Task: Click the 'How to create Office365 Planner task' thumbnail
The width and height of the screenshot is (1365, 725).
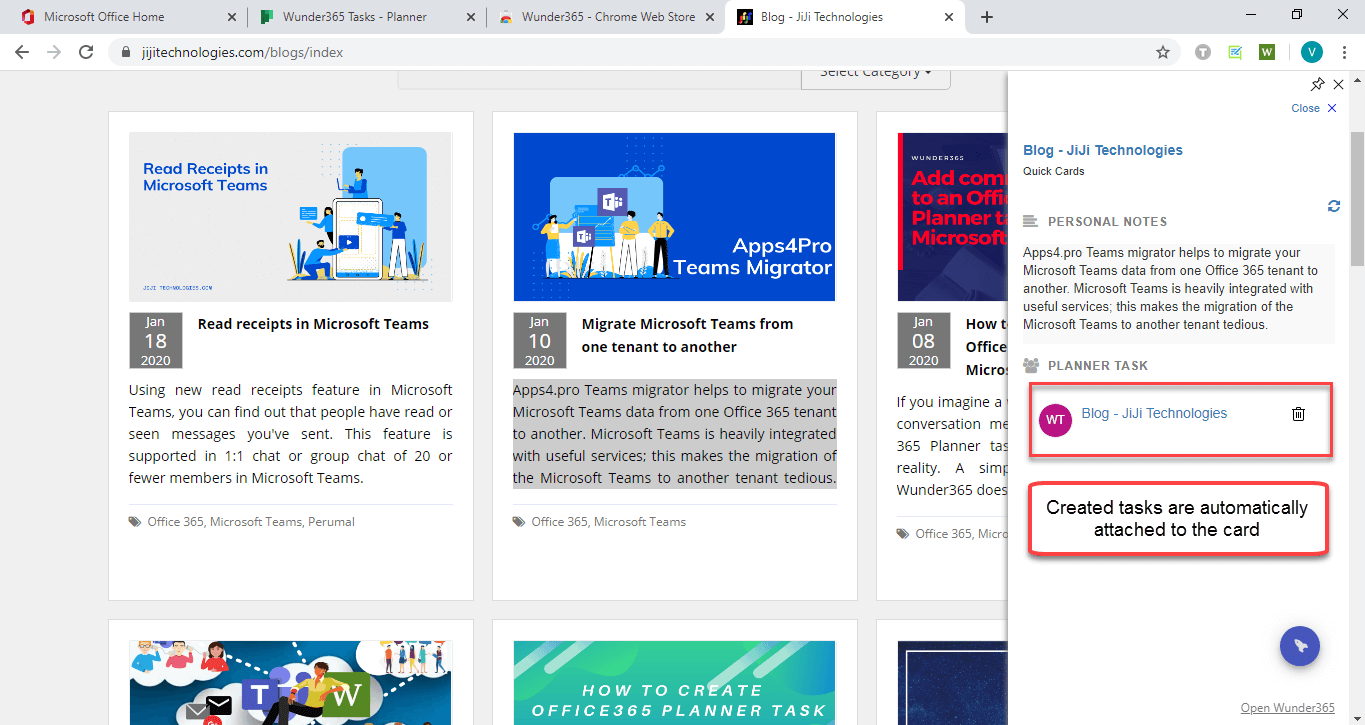Action: coord(674,683)
